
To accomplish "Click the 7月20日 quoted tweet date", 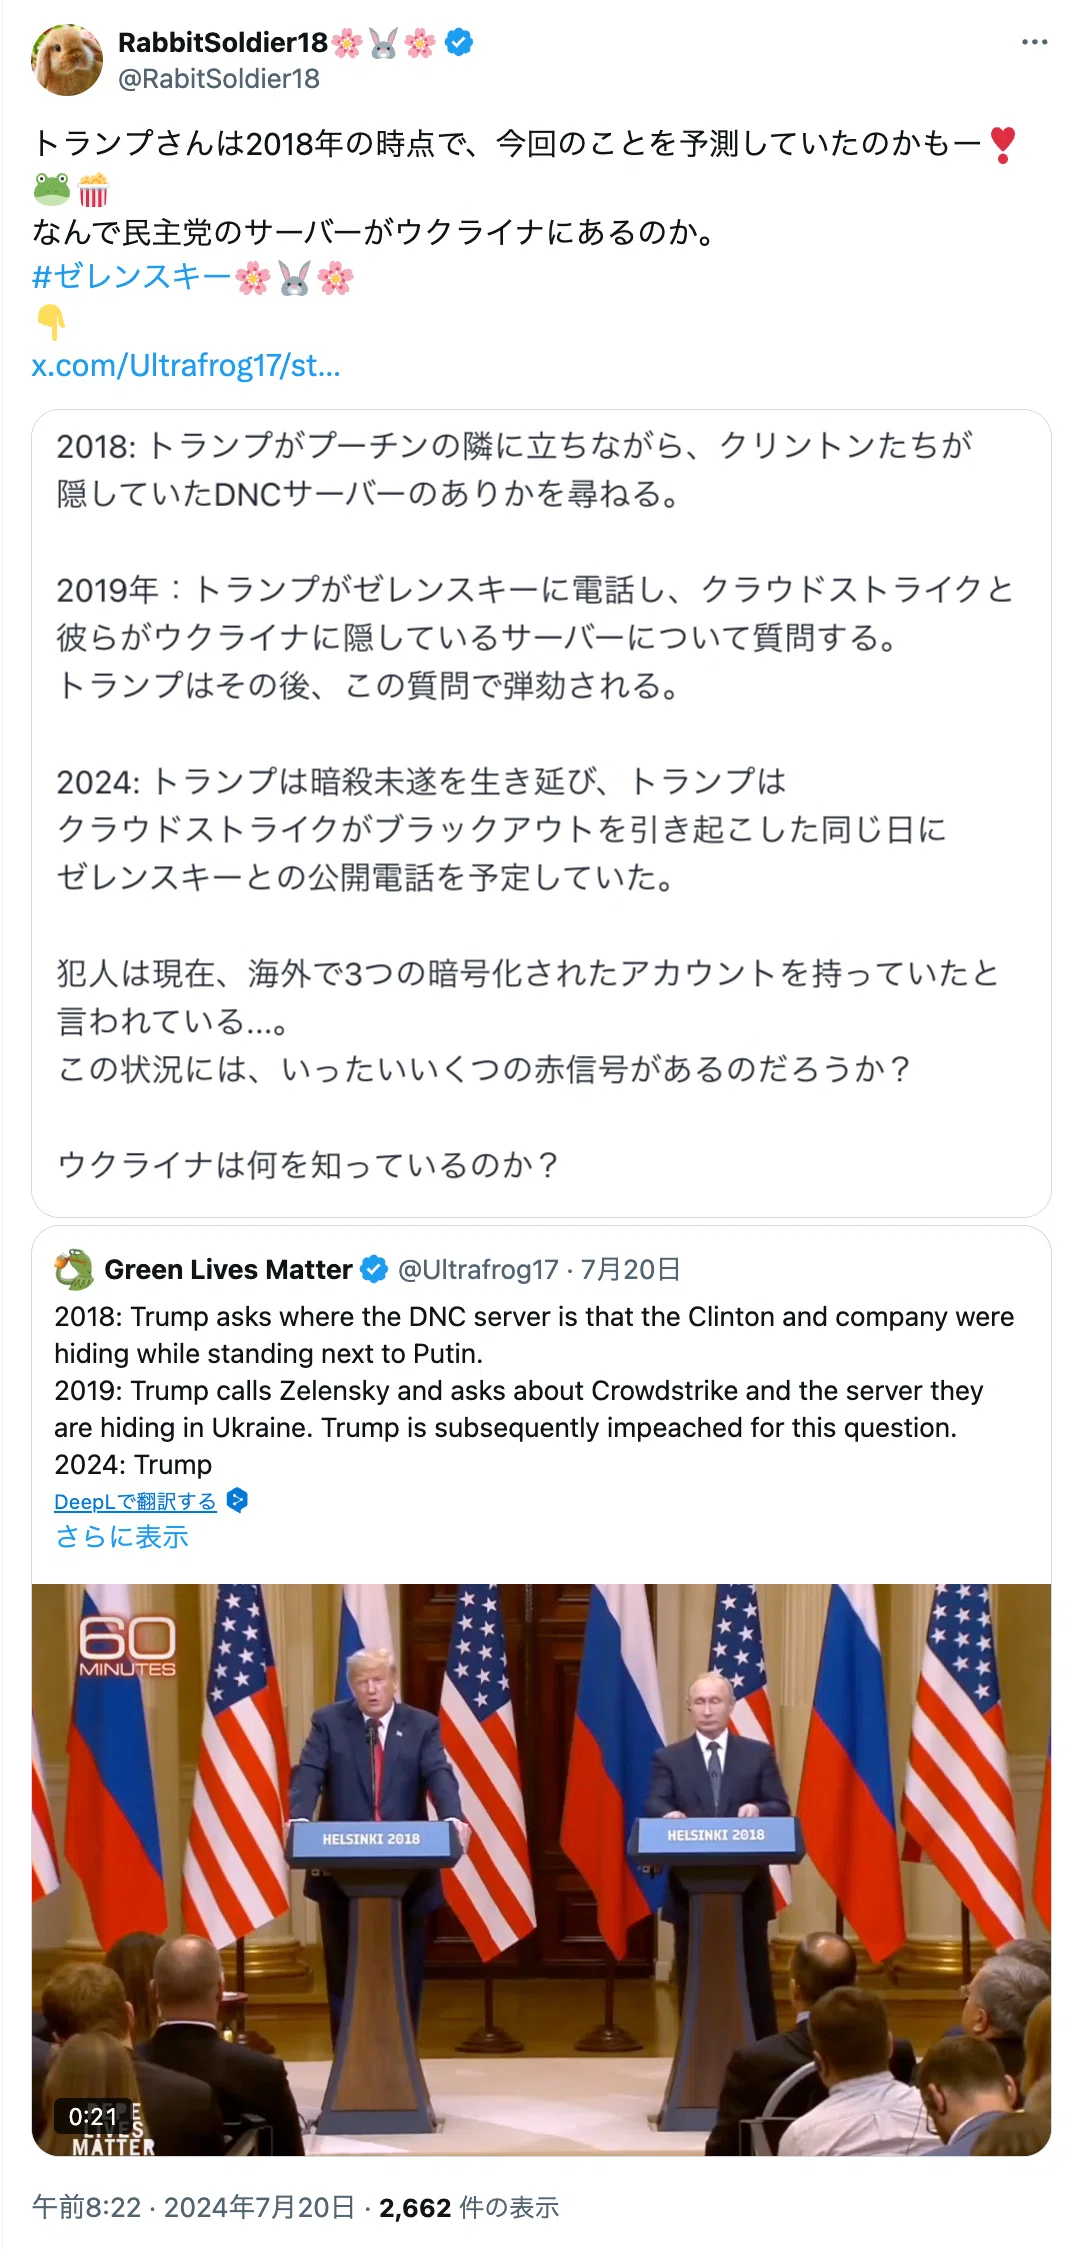I will point(630,1269).
